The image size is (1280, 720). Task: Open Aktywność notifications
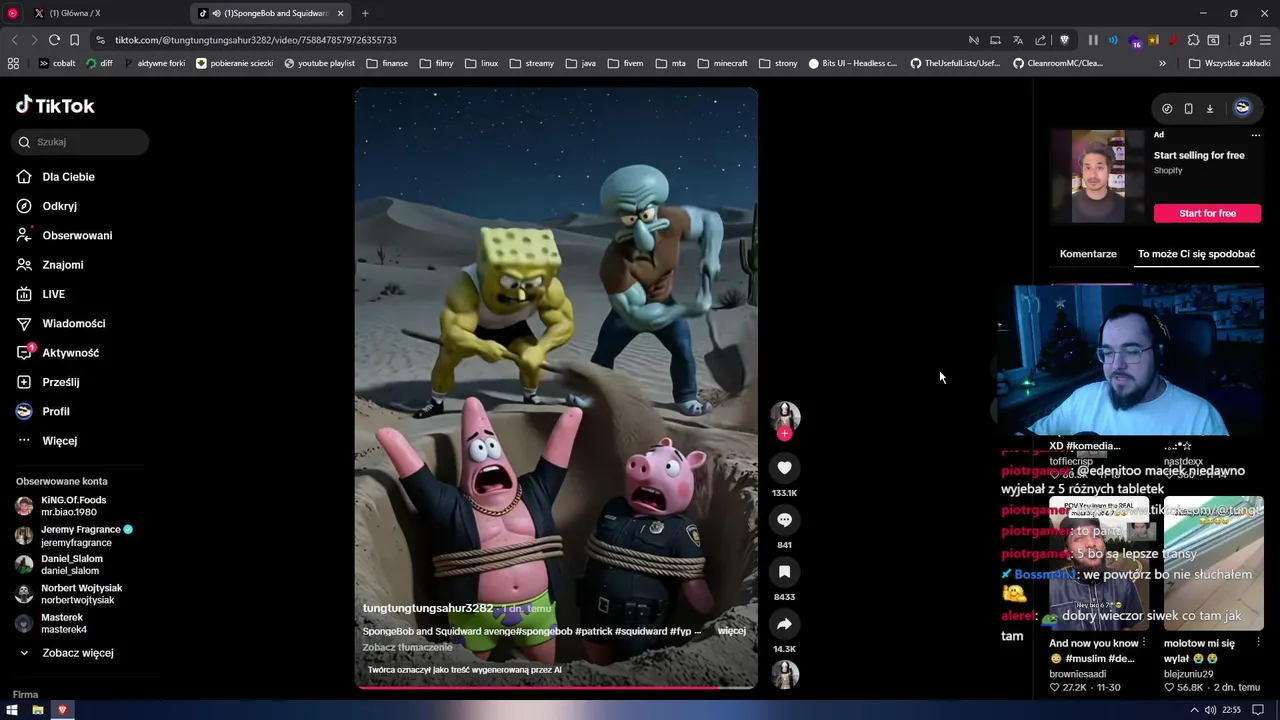tap(70, 353)
